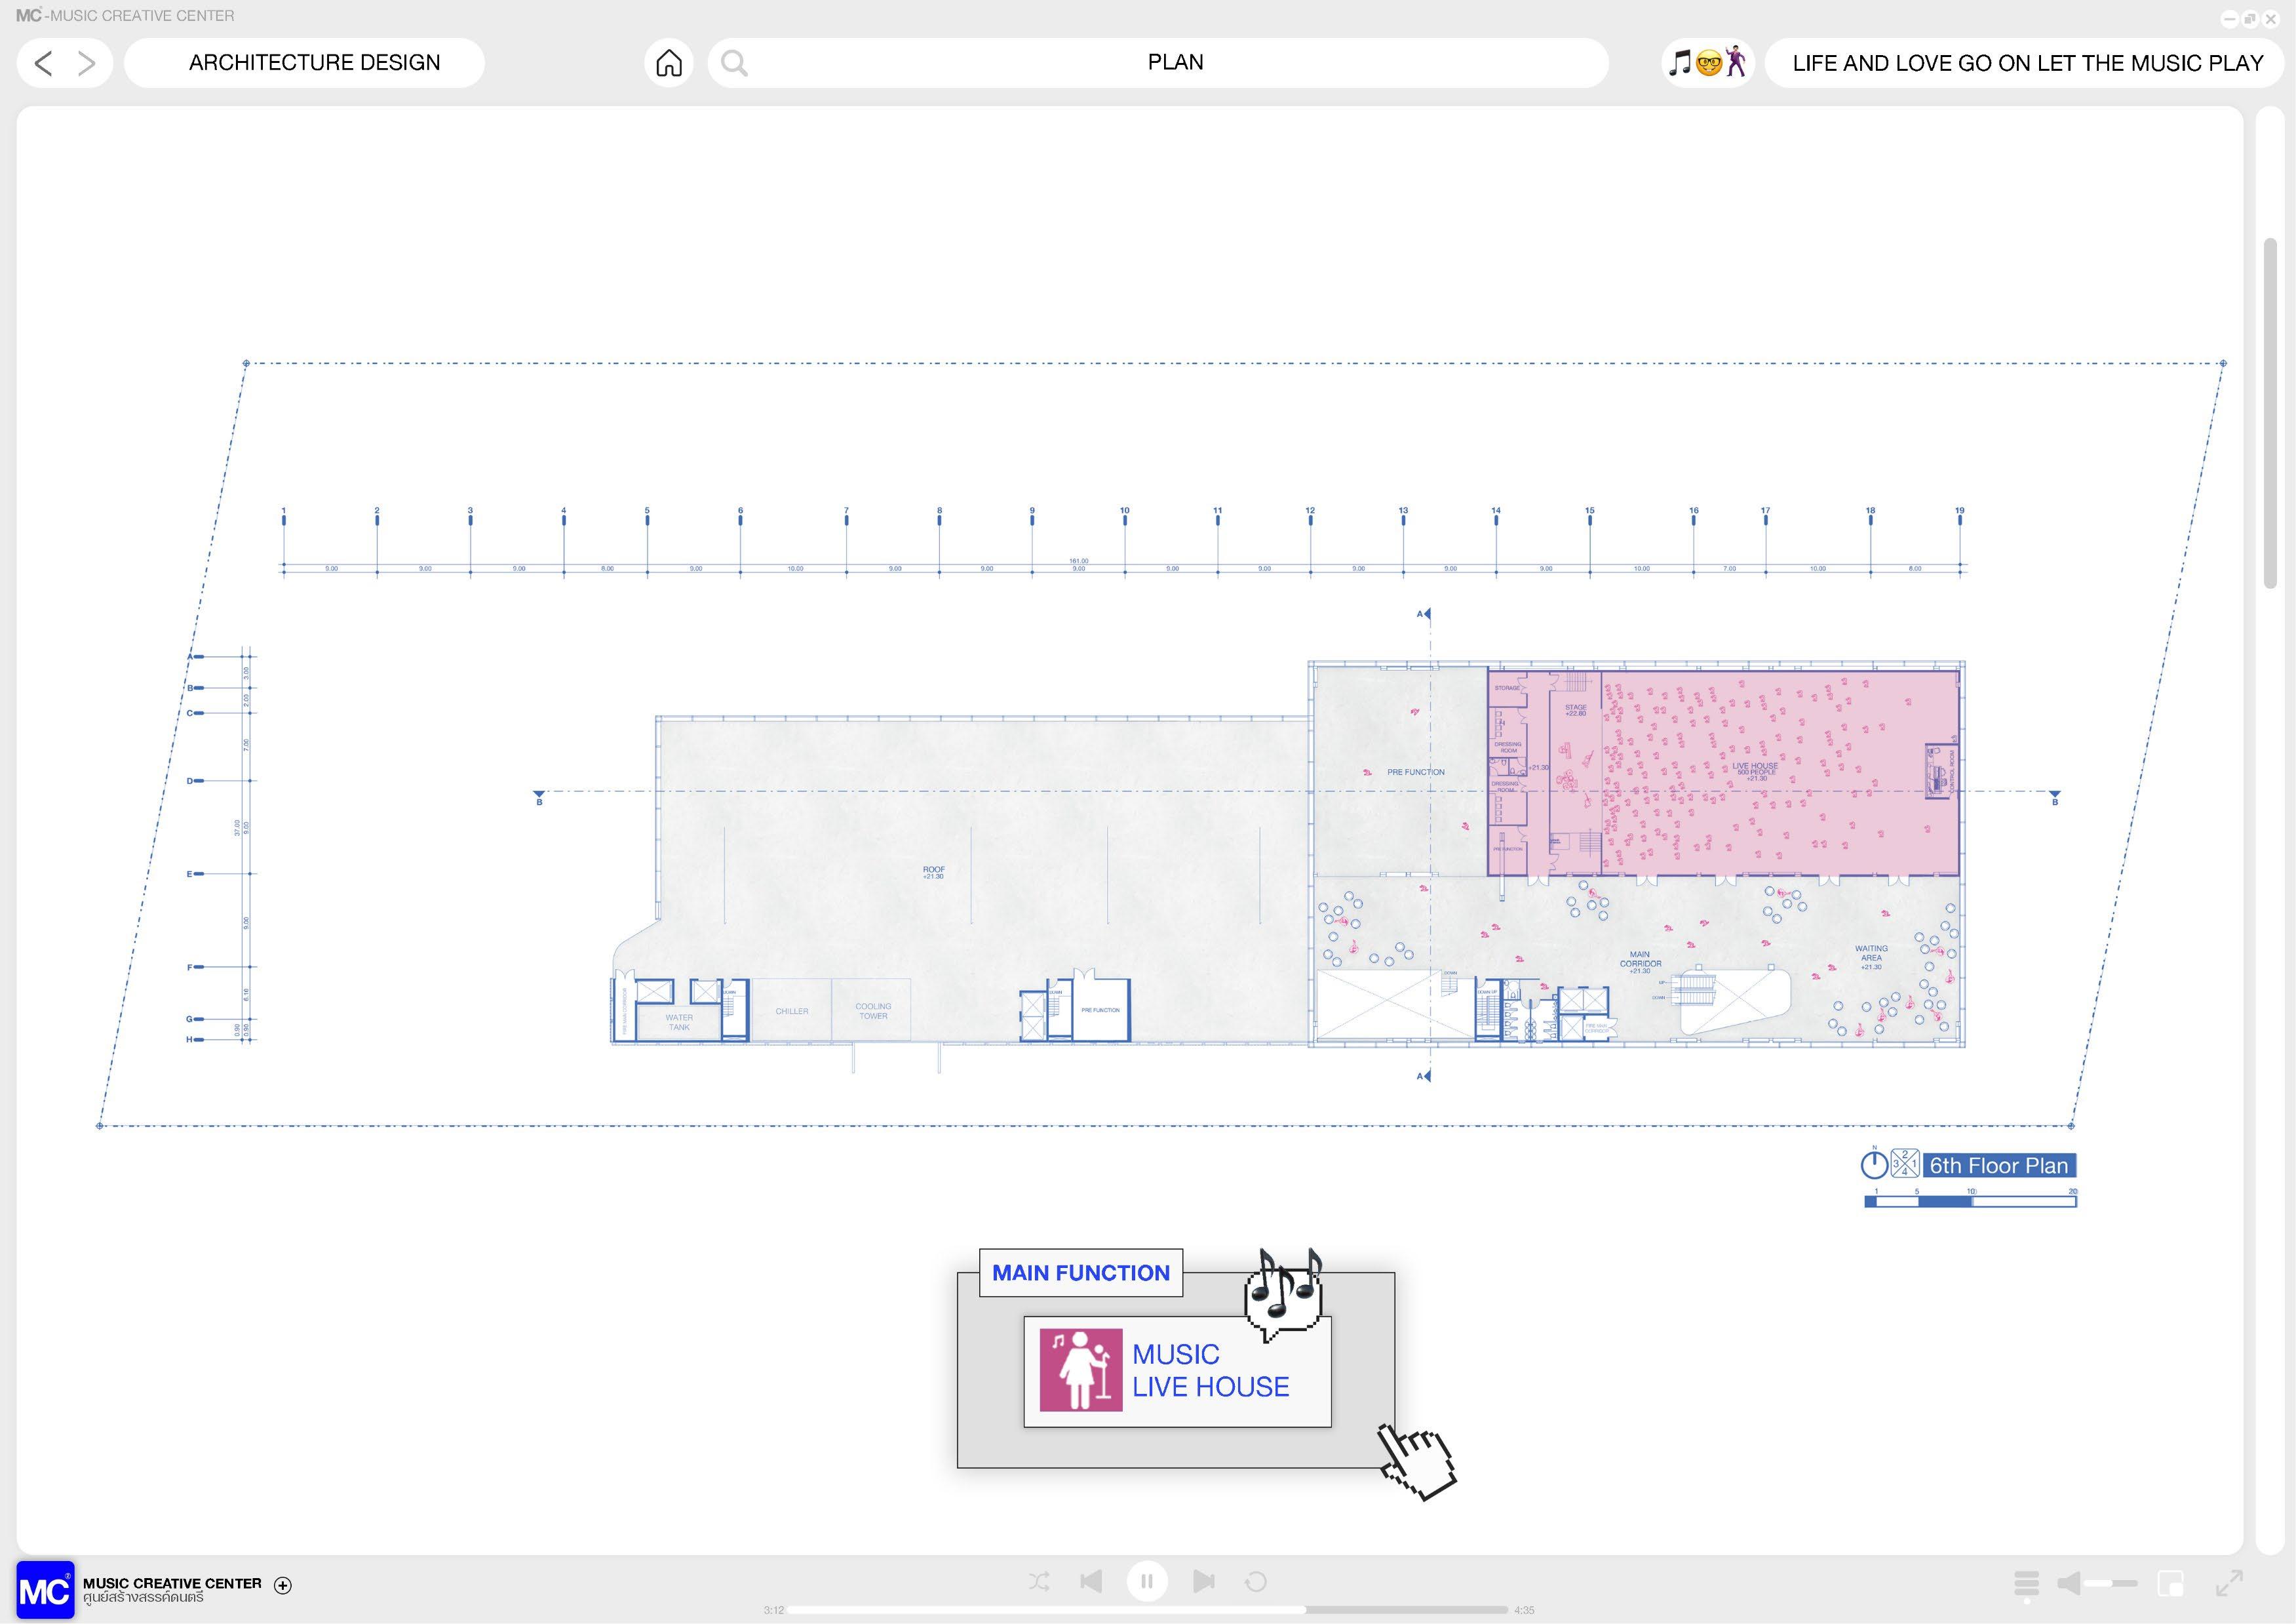The height and width of the screenshot is (1624, 2296).
Task: Click the search magnifier icon
Action: pos(734,63)
